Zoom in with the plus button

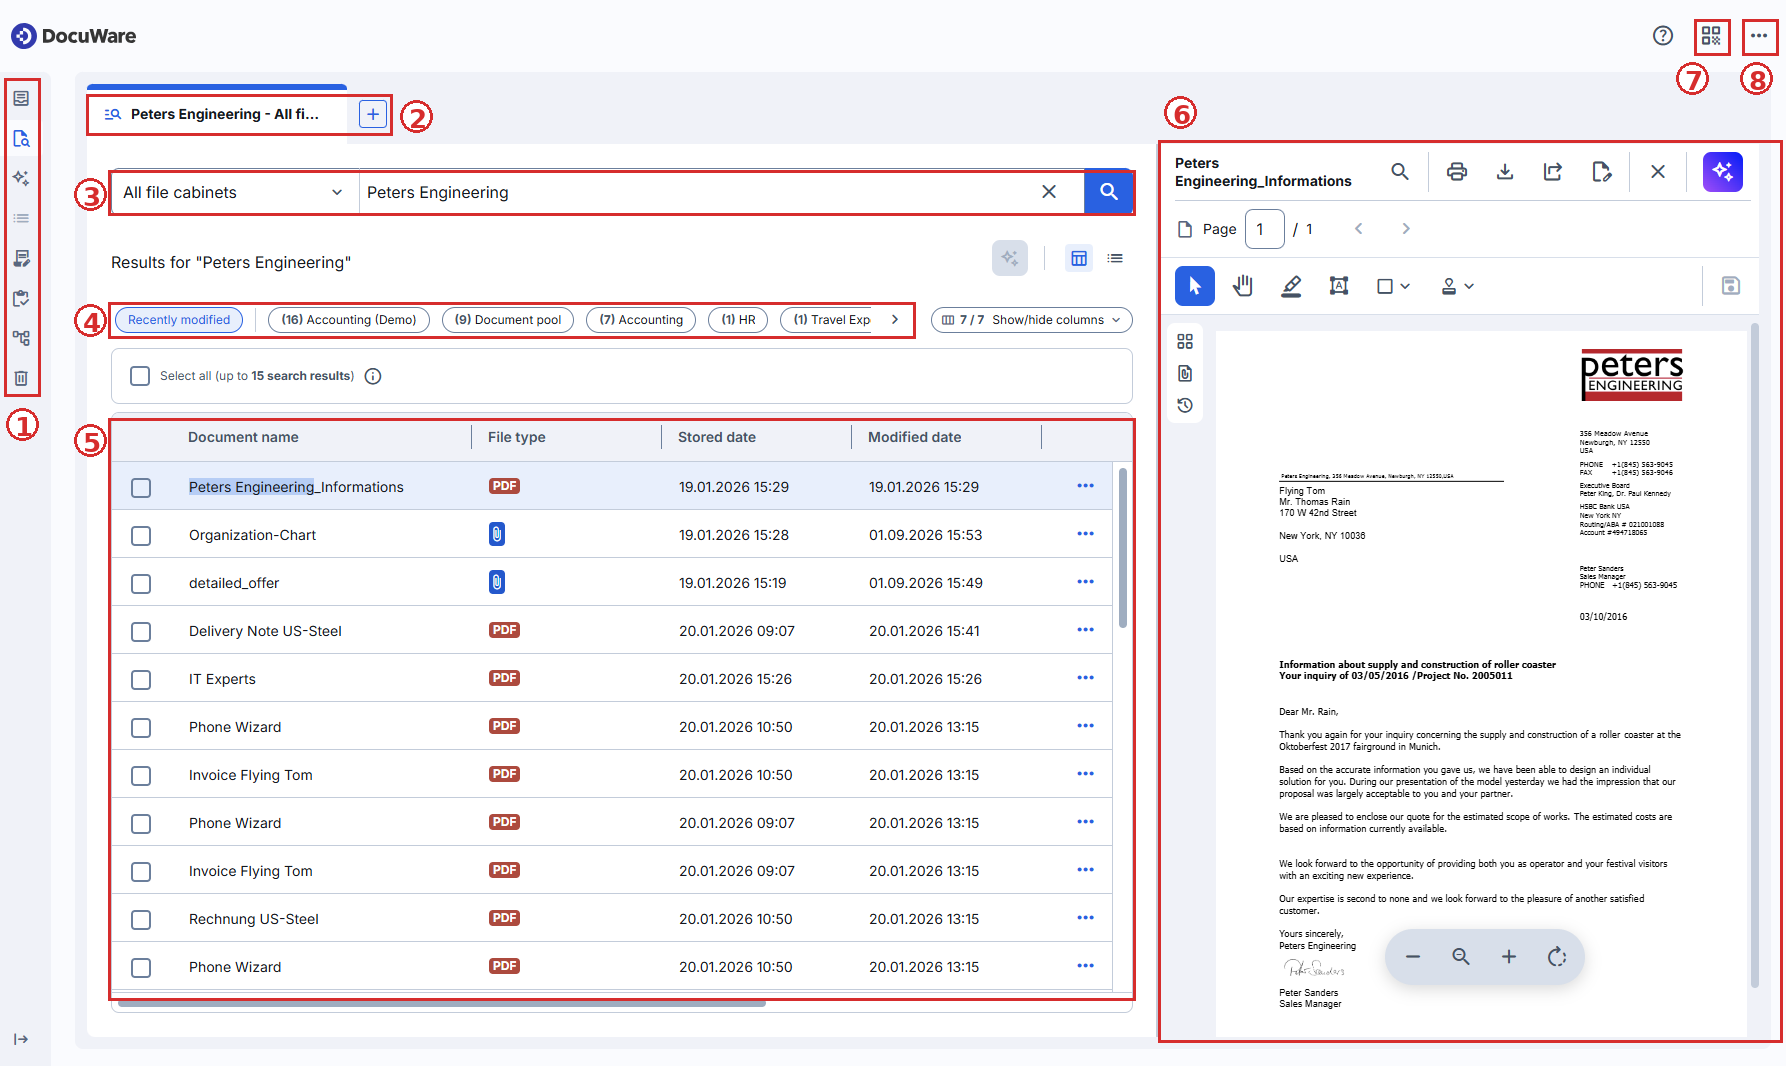[x=1509, y=957]
